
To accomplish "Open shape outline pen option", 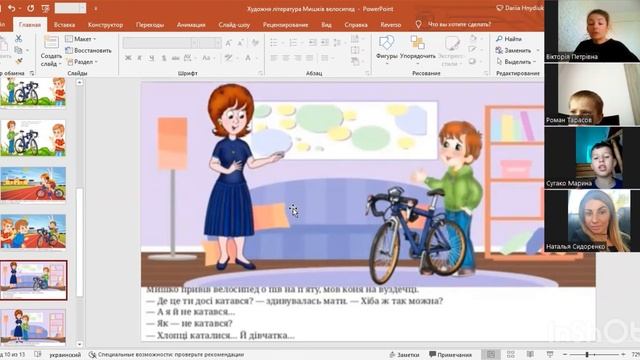I will 473,50.
